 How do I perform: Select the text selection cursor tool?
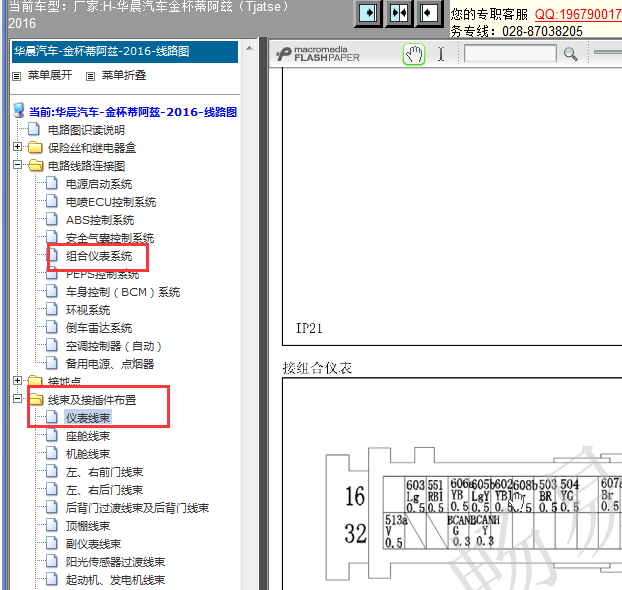(x=441, y=54)
